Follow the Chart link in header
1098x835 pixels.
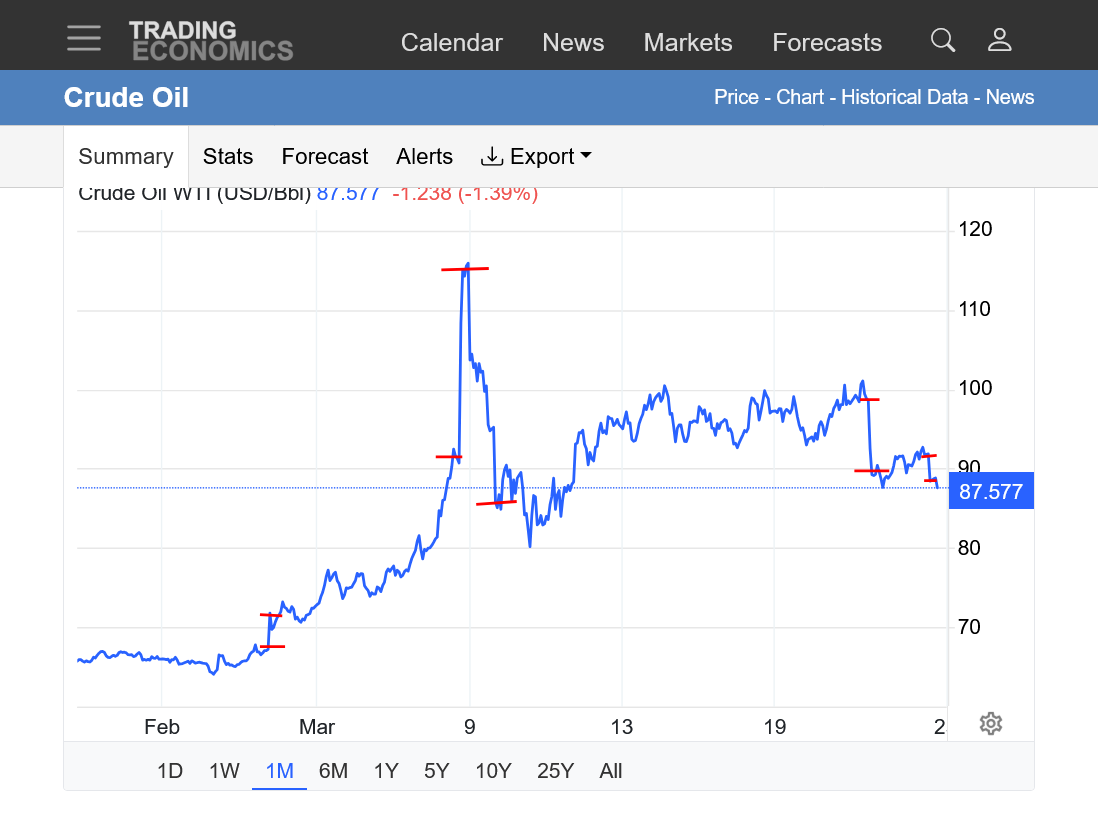pyautogui.click(x=800, y=97)
